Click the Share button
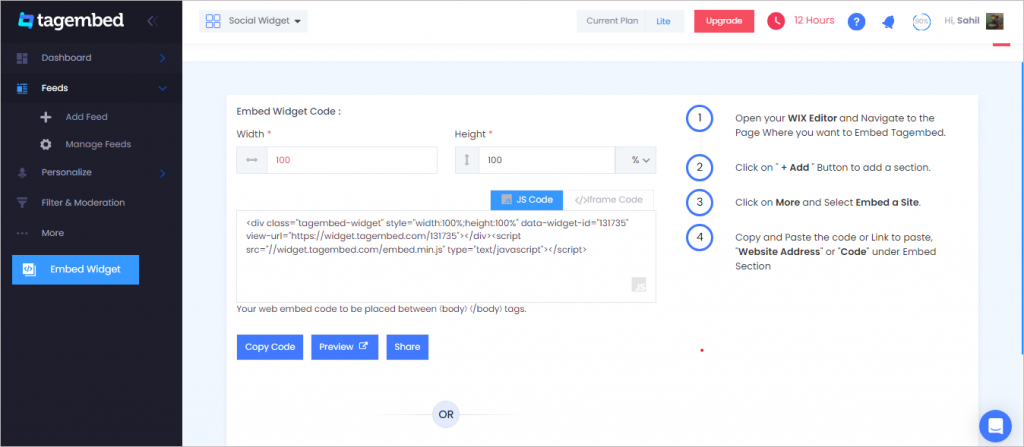The height and width of the screenshot is (447, 1024). (408, 347)
